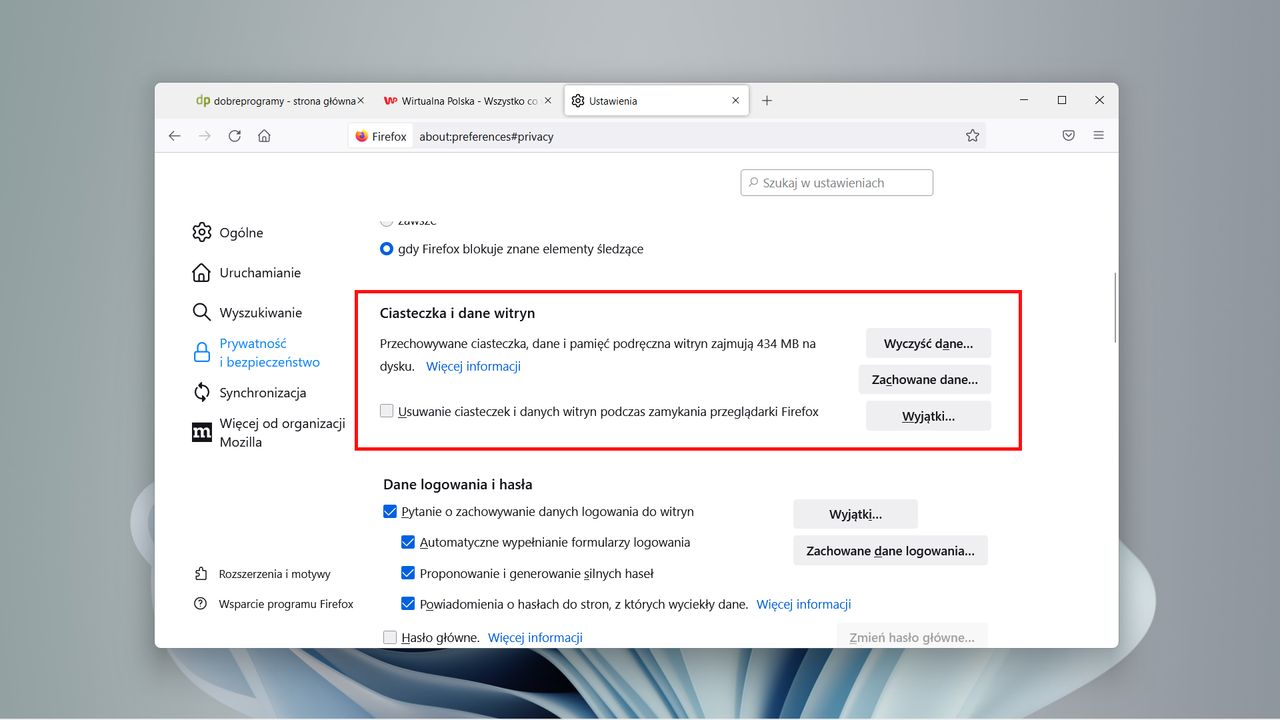Click the Wyczyść dane... button
Image resolution: width=1280 pixels, height=720 pixels.
point(928,343)
